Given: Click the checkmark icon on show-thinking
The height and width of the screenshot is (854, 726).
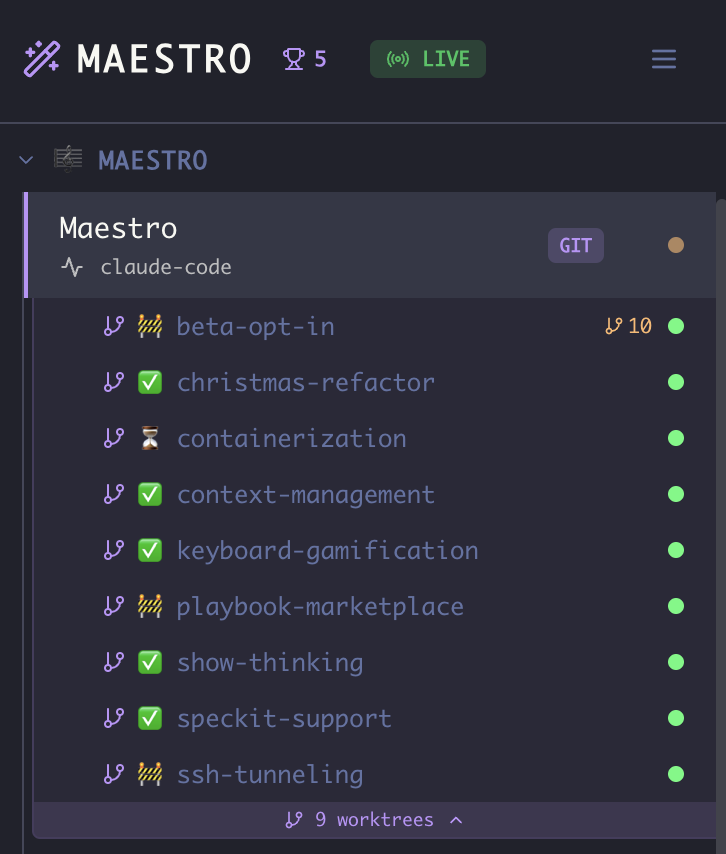Looking at the screenshot, I should tap(149, 662).
